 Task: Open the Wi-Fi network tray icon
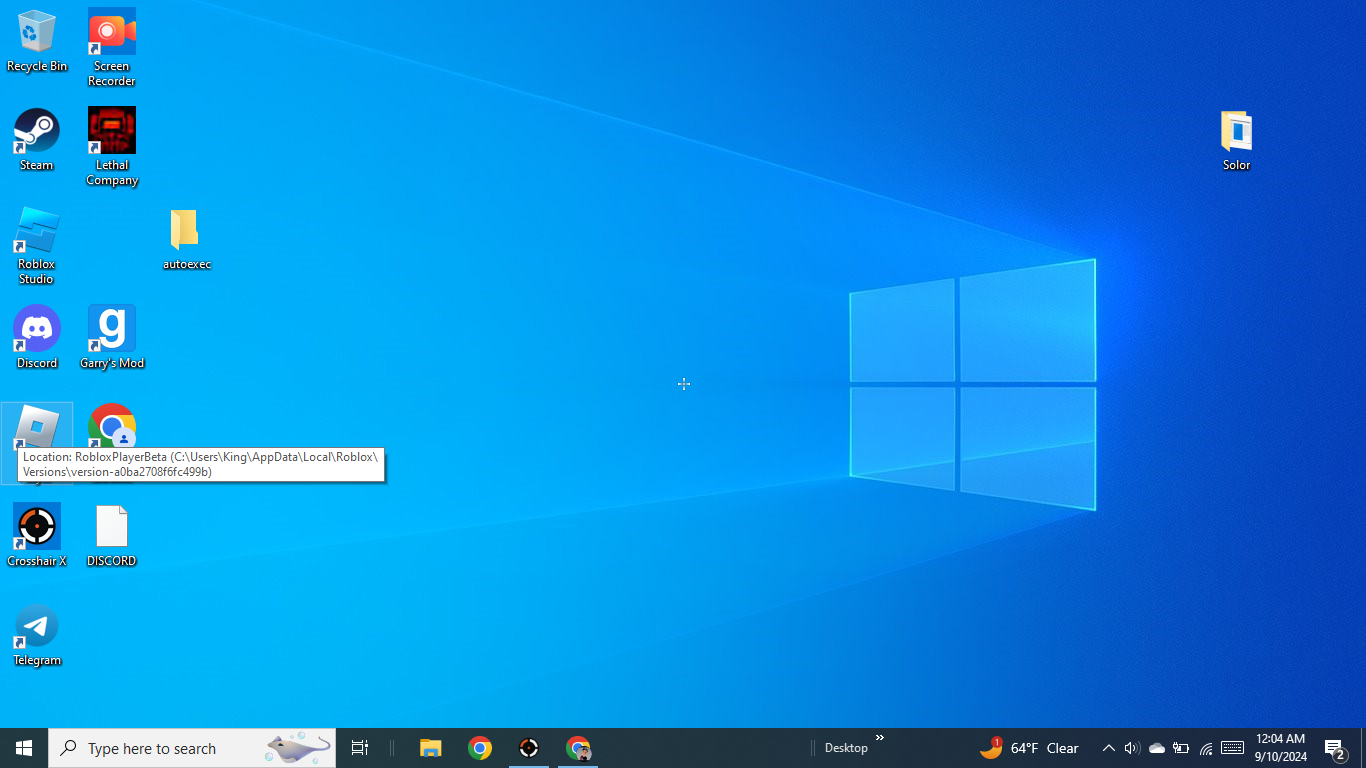(1206, 748)
